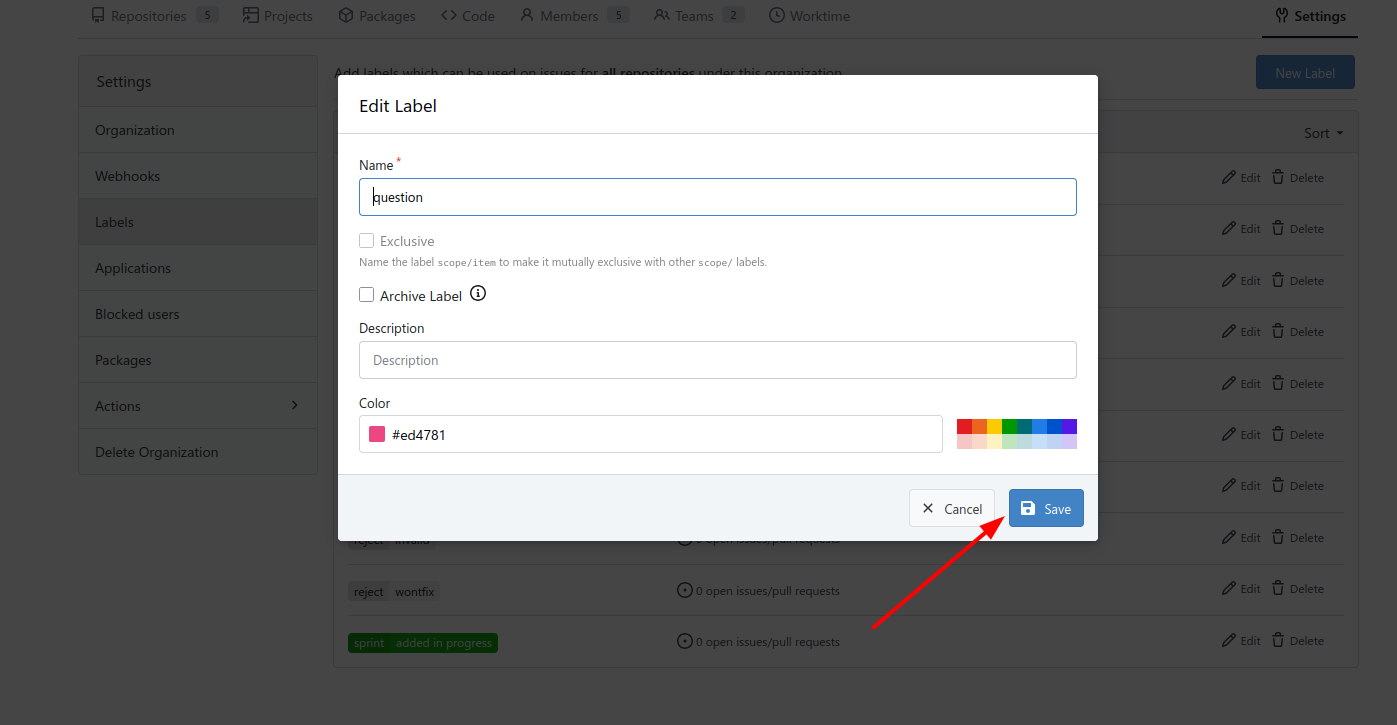Click the Members person icon
The width and height of the screenshot is (1397, 725).
pos(527,16)
